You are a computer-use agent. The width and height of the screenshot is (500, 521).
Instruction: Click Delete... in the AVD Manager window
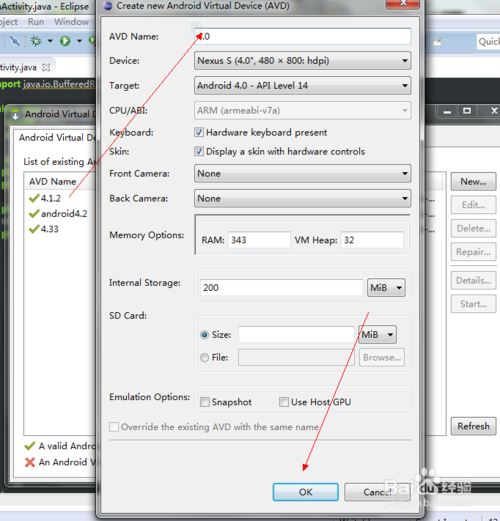pos(473,229)
